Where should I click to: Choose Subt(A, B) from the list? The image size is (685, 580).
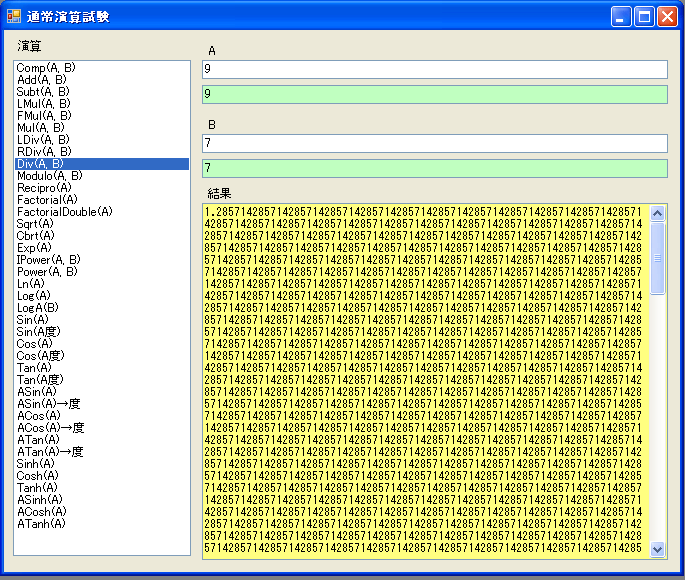tap(102, 92)
